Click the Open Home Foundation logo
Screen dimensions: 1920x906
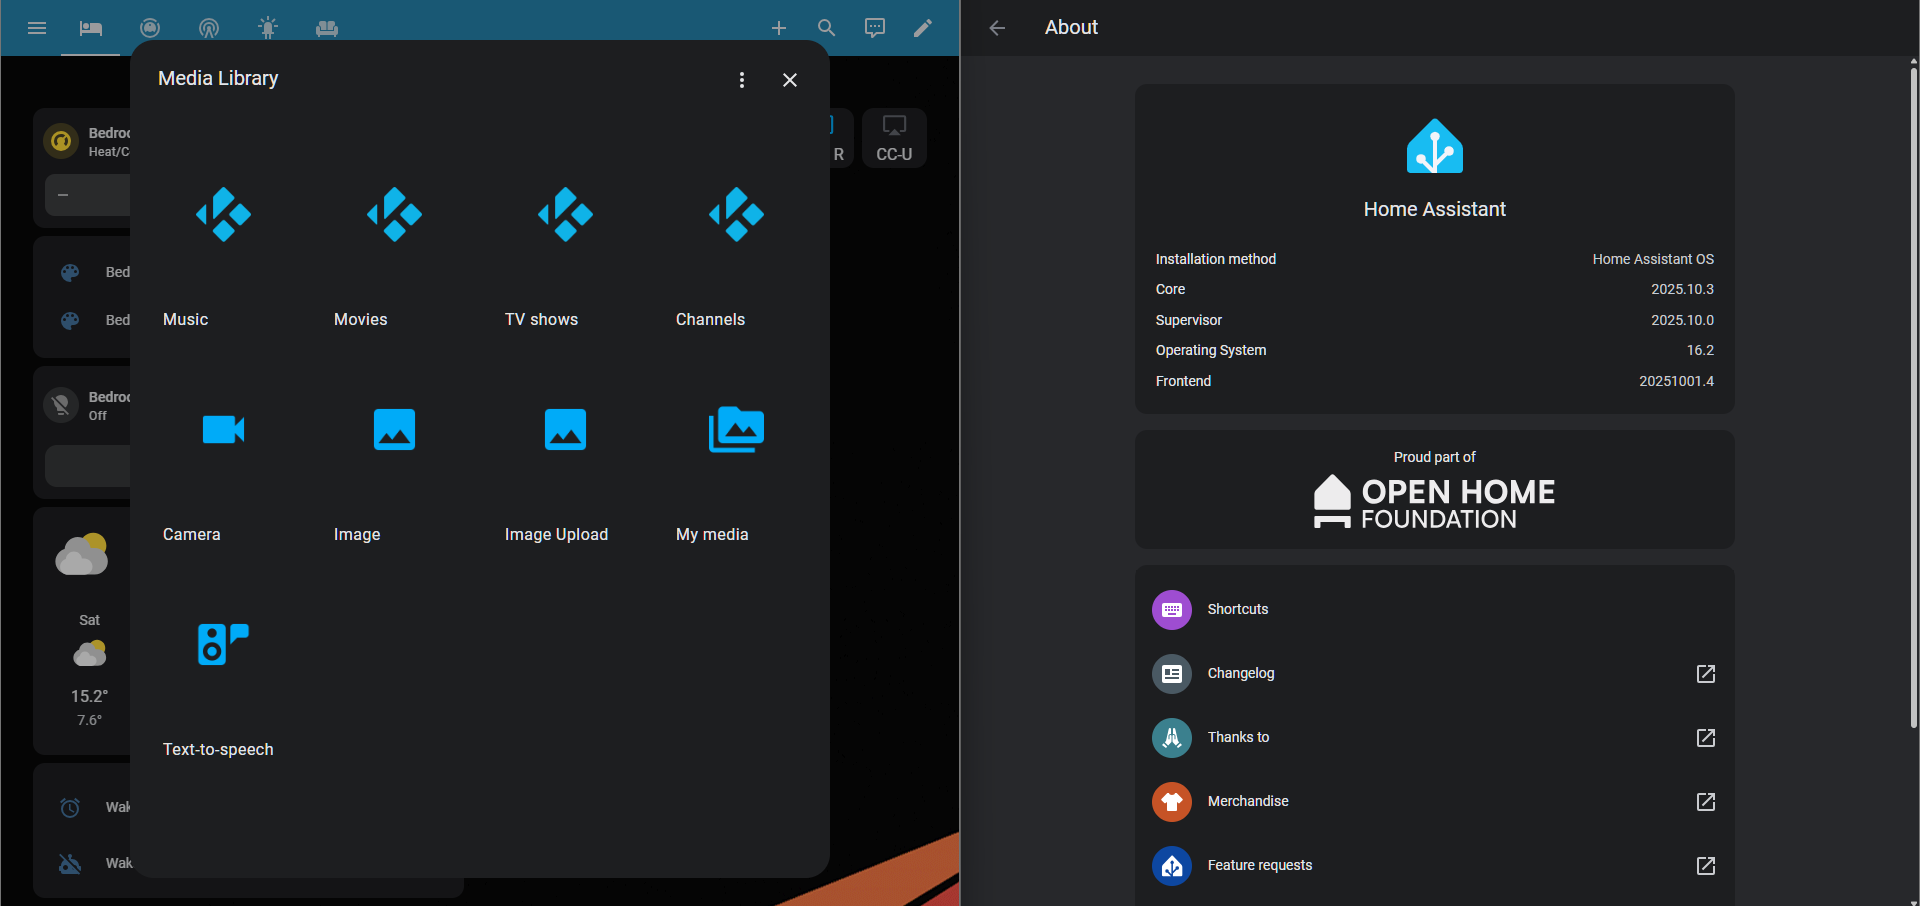tap(1435, 501)
